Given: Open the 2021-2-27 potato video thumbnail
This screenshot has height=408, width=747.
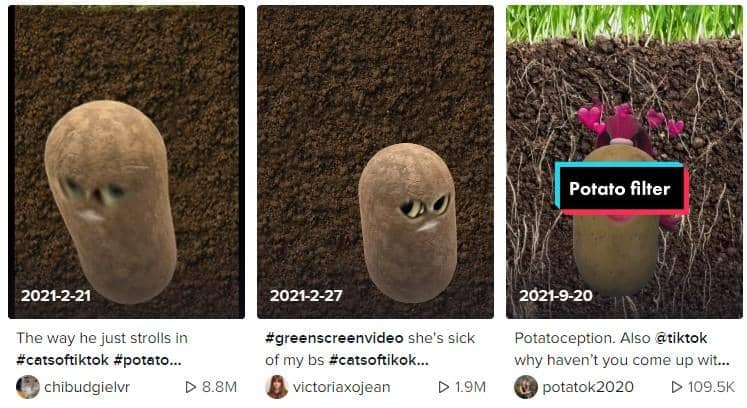Looking at the screenshot, I should tap(375, 162).
